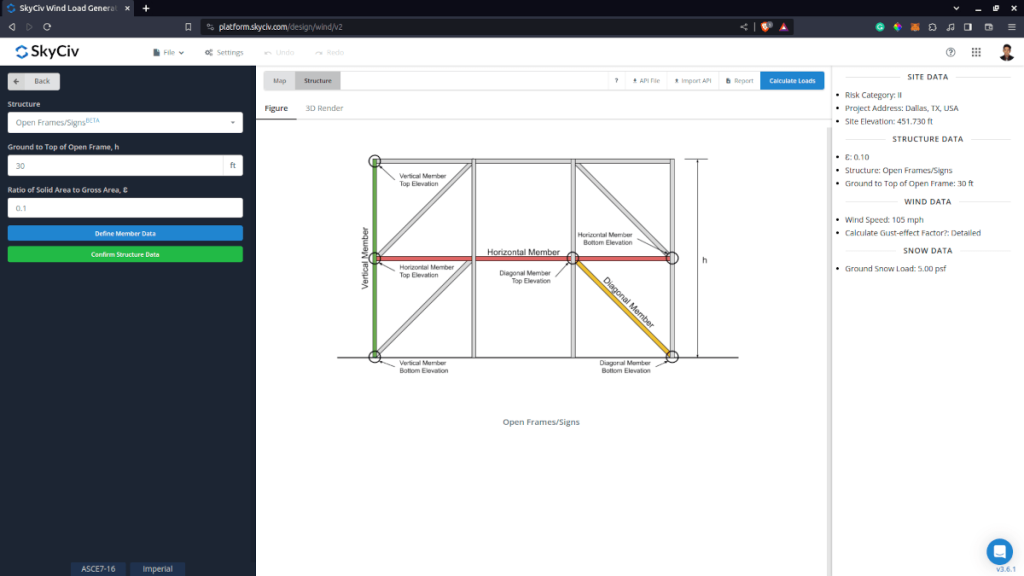
Task: Open the chat bubble in the corner
Action: coord(999,551)
